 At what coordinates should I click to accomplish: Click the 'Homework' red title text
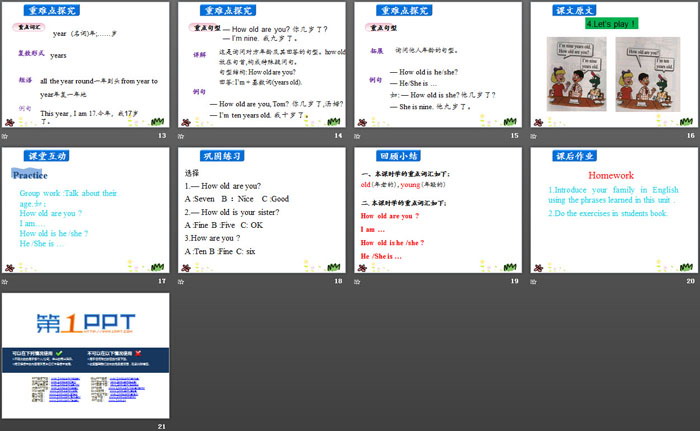(611, 175)
